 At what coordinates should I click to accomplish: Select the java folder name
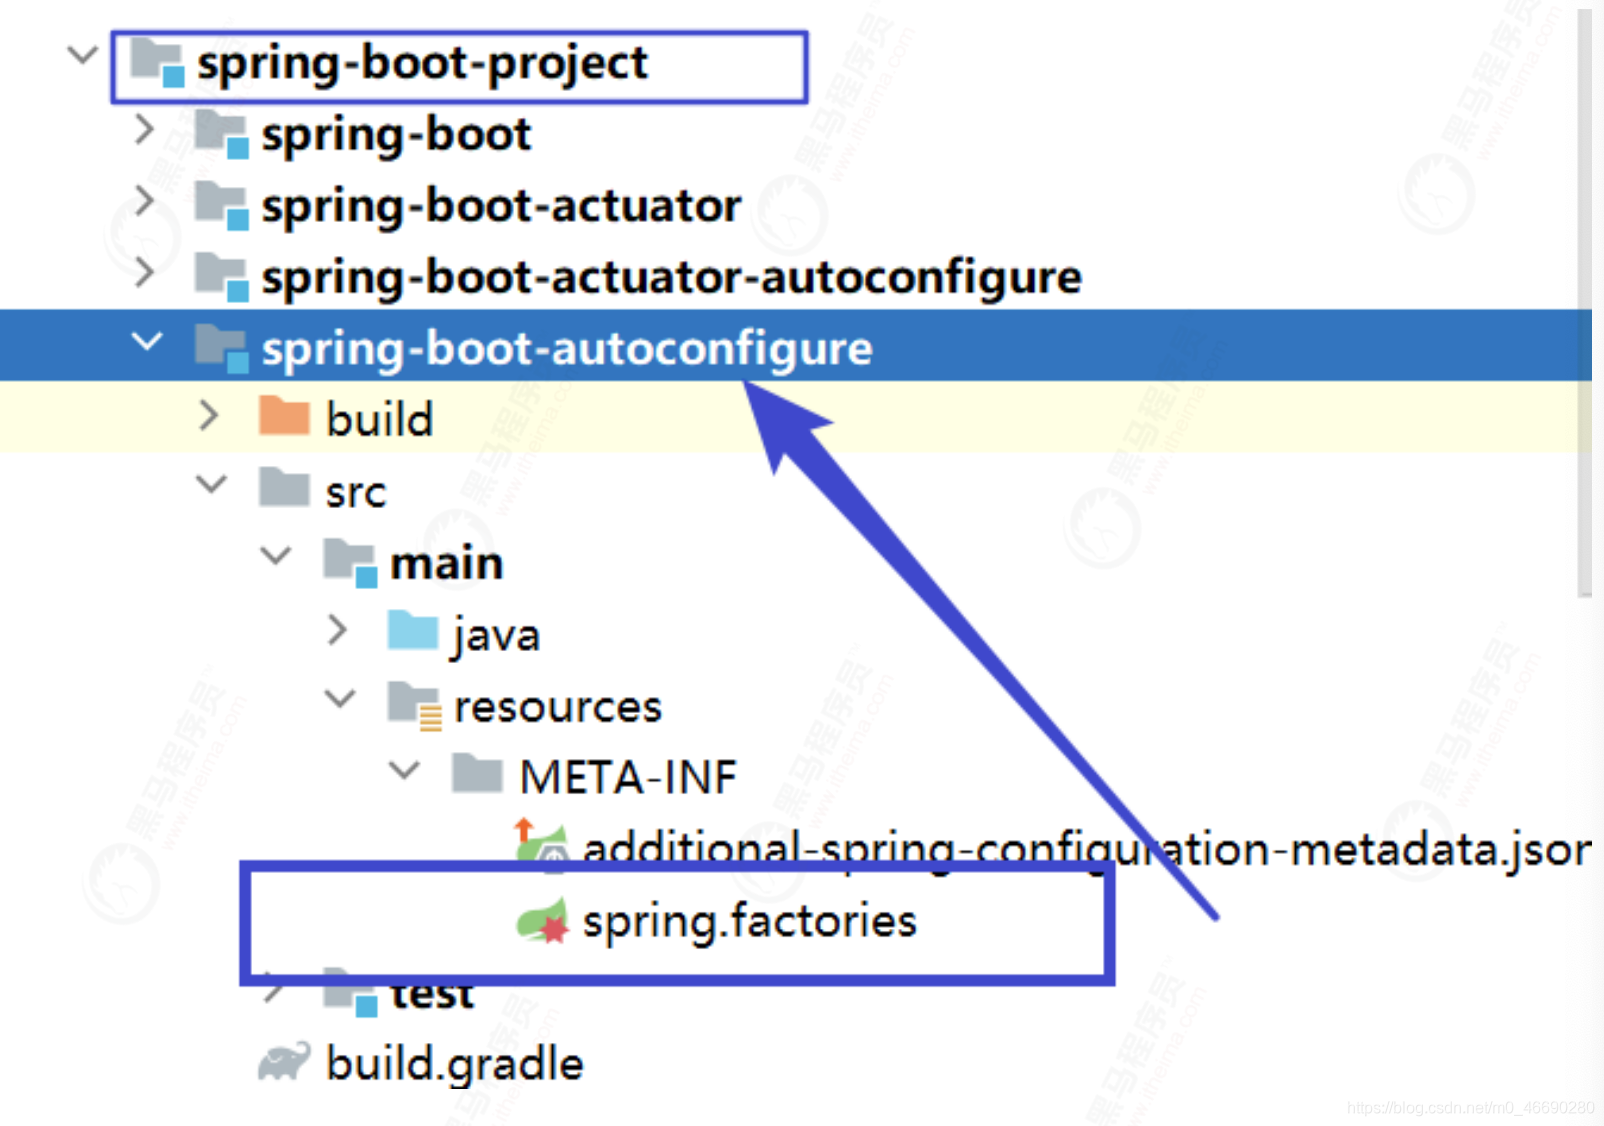496,637
